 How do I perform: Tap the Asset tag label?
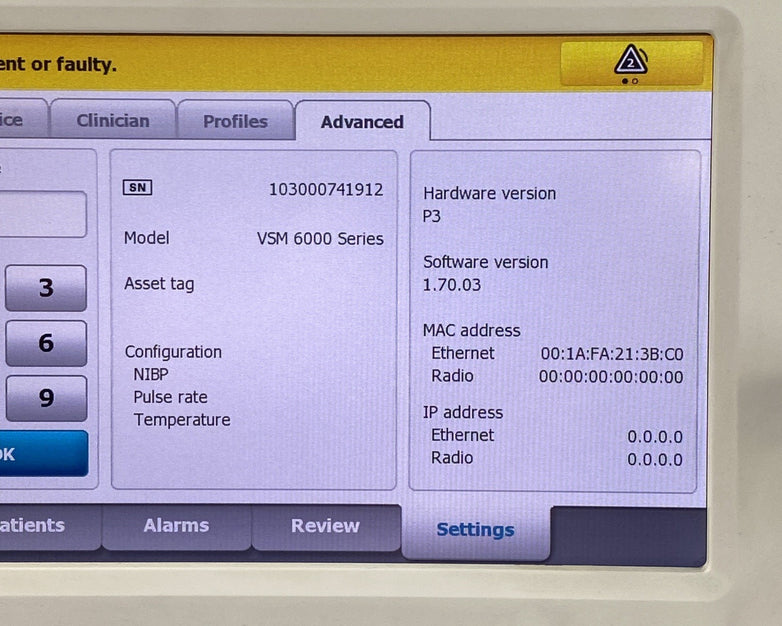click(159, 284)
